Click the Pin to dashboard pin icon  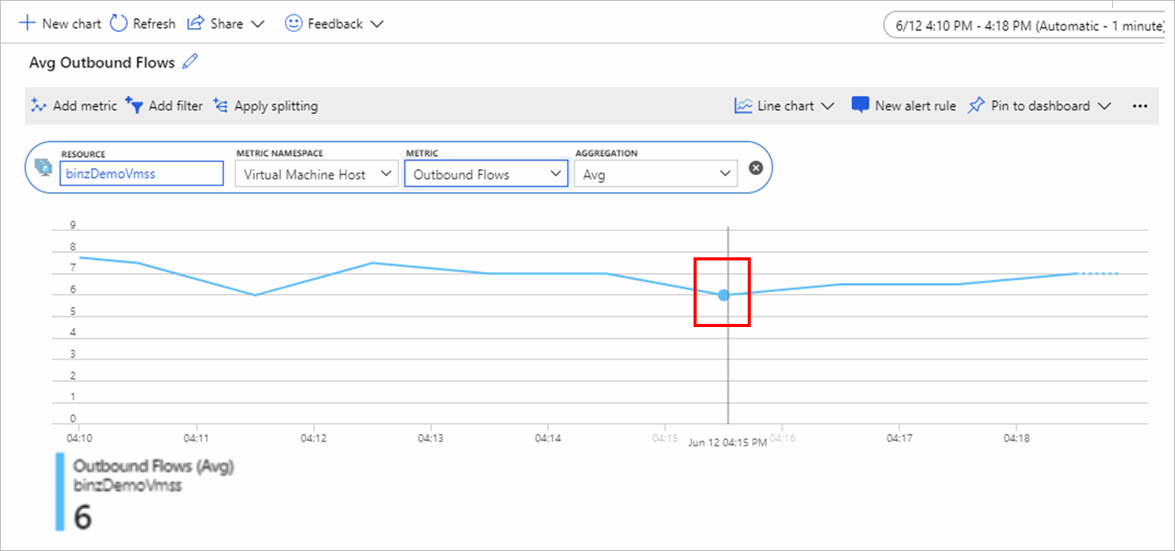[x=976, y=105]
